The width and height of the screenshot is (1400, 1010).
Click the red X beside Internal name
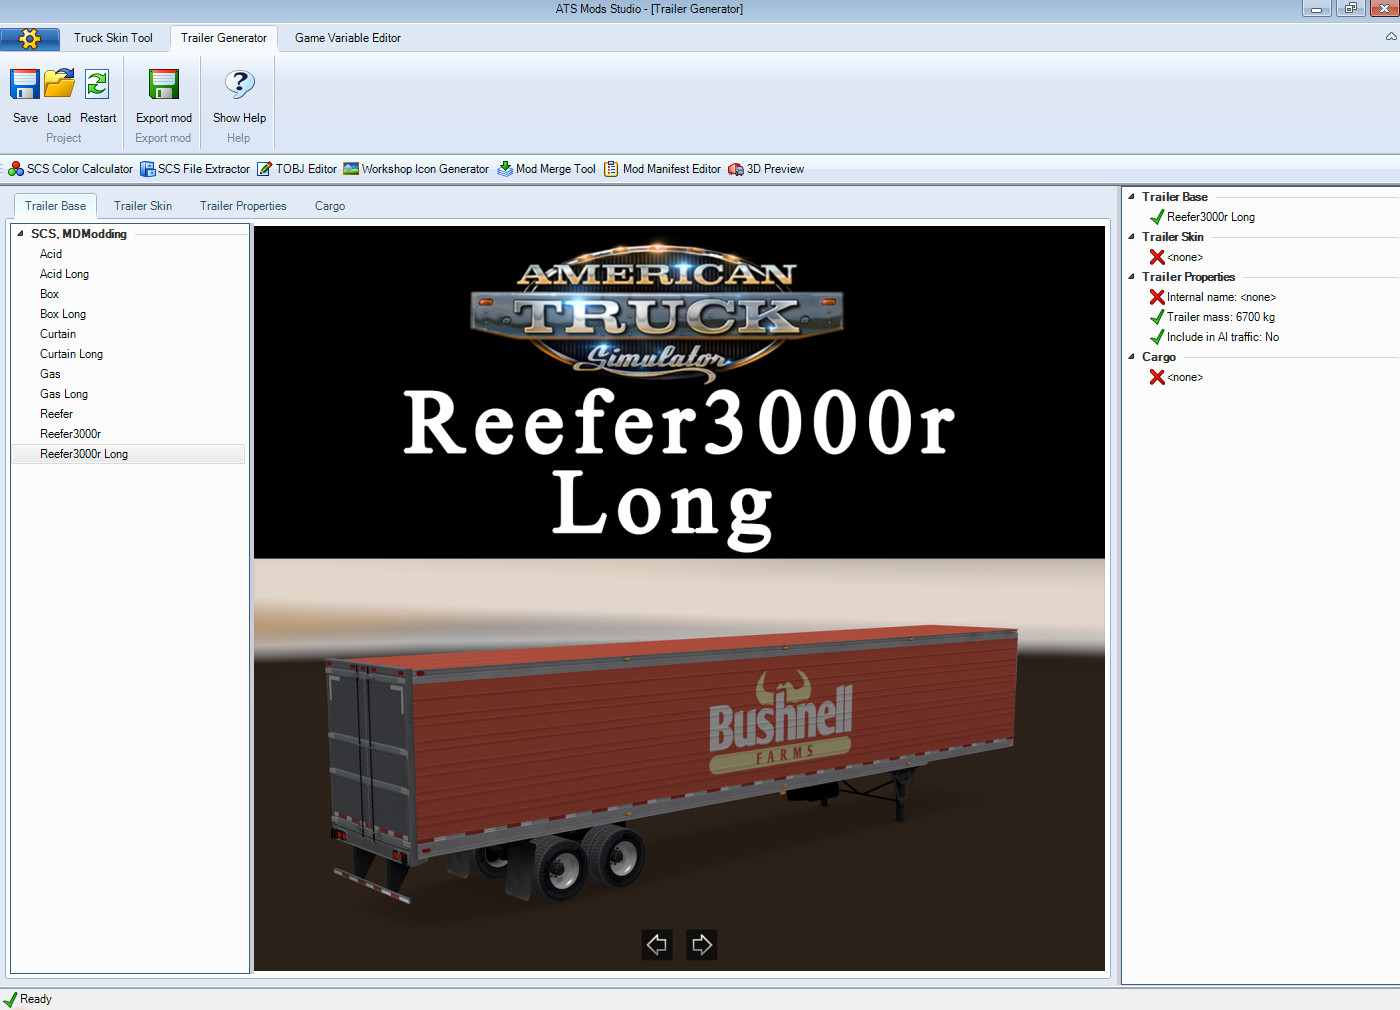(x=1157, y=297)
